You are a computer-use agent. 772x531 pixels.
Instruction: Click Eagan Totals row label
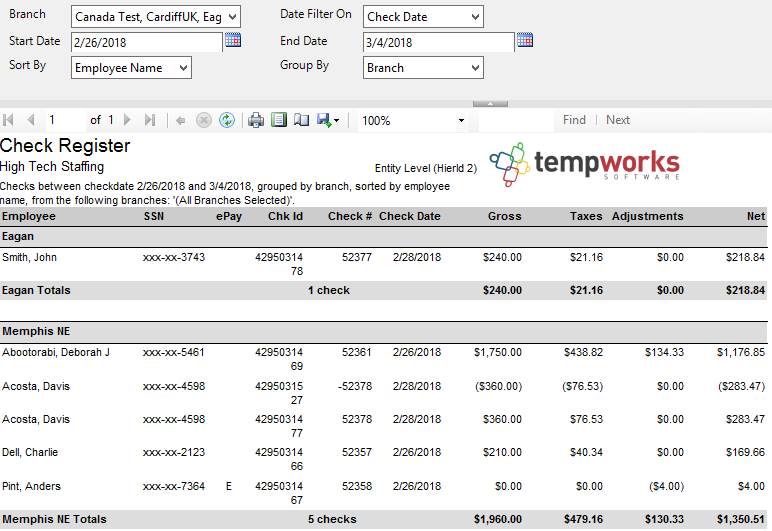tap(36, 290)
